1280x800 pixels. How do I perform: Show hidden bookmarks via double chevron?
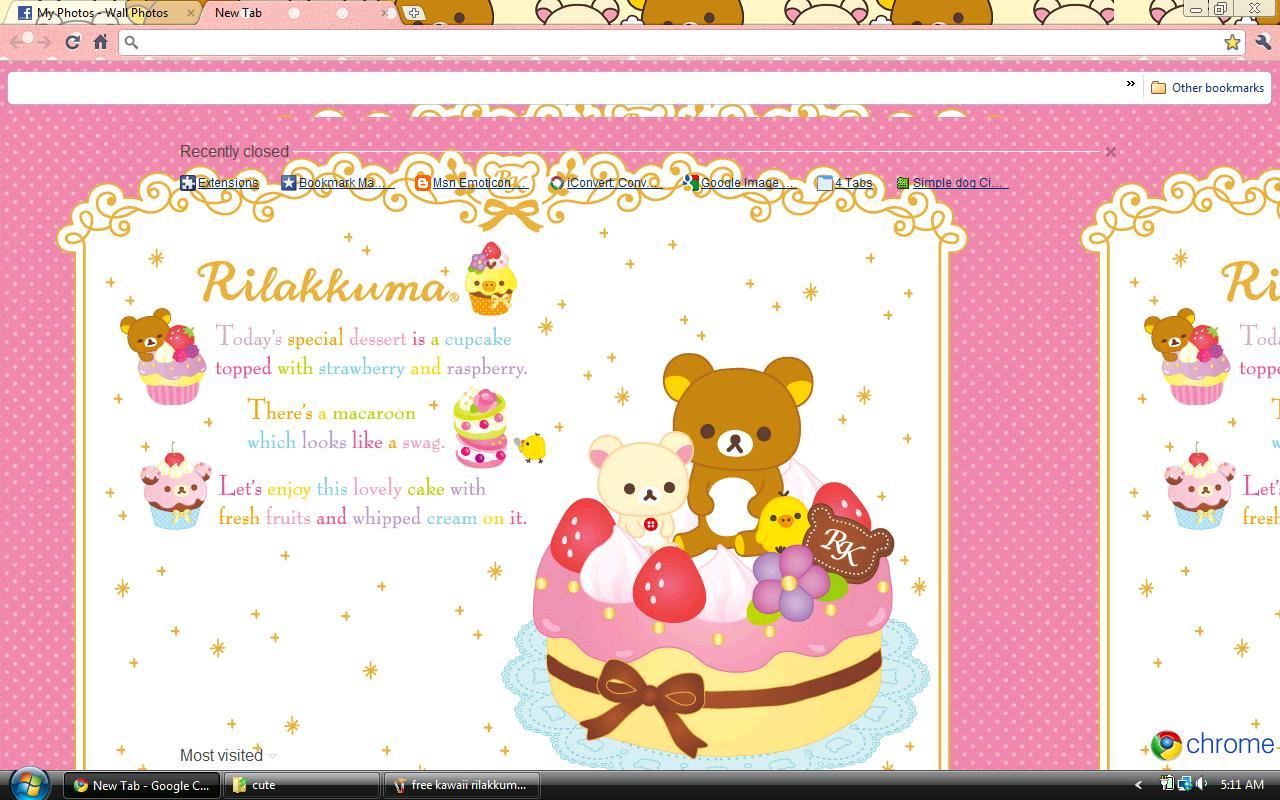click(x=1131, y=84)
